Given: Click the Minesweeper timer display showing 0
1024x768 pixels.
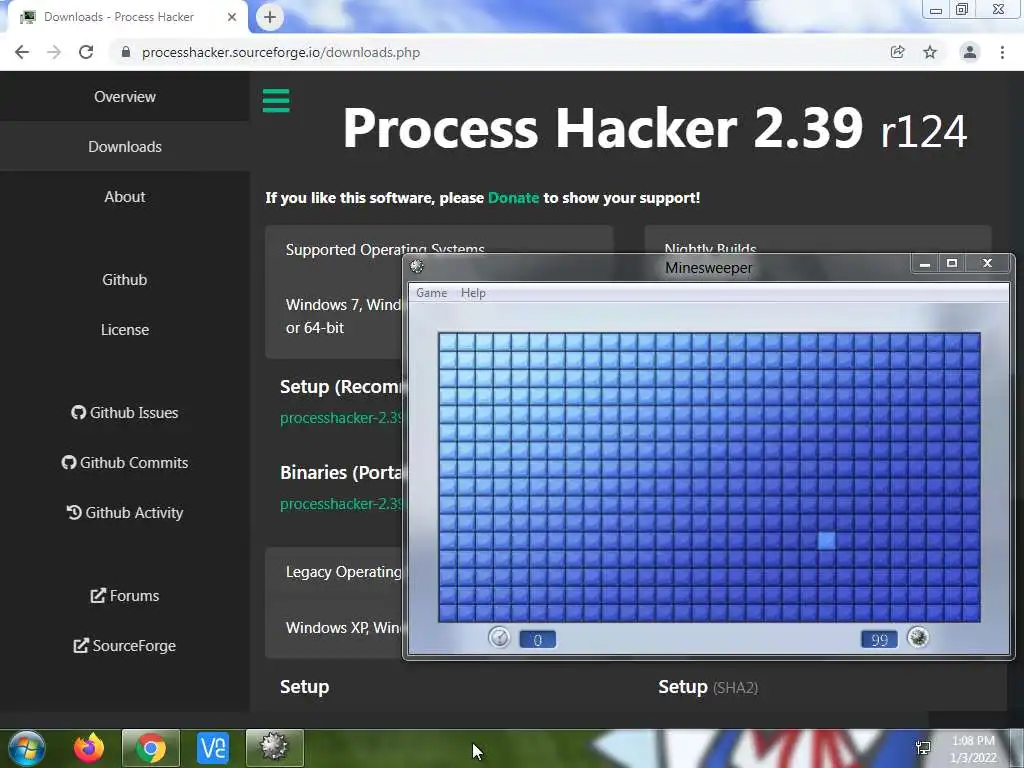Looking at the screenshot, I should tap(537, 639).
